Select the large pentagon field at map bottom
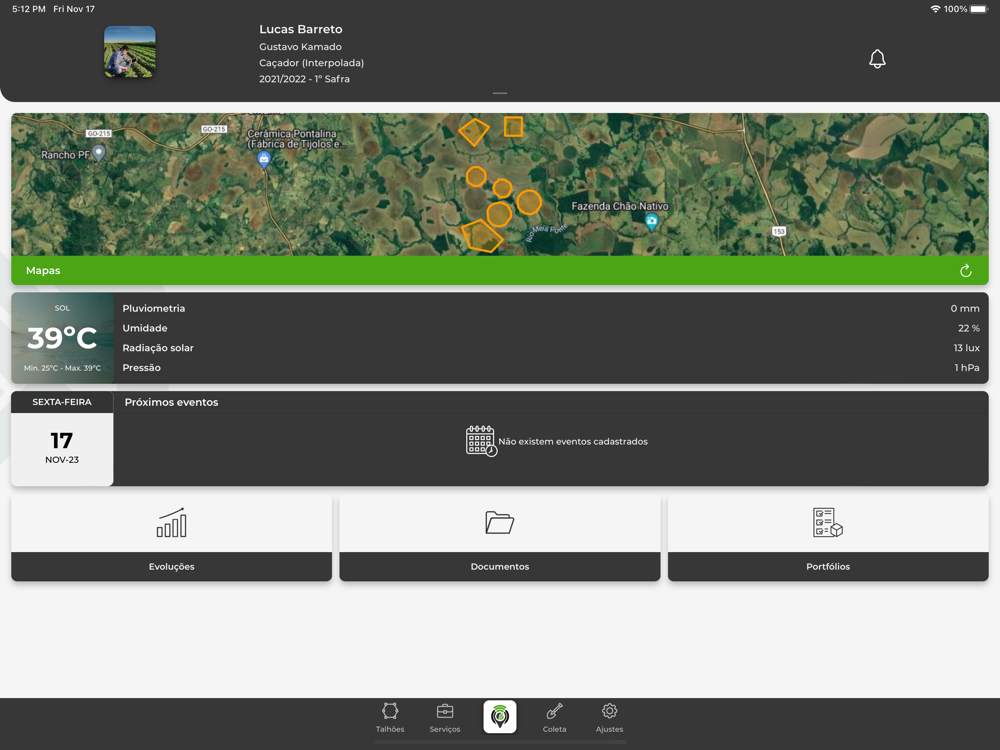The height and width of the screenshot is (750, 1000). (x=482, y=236)
